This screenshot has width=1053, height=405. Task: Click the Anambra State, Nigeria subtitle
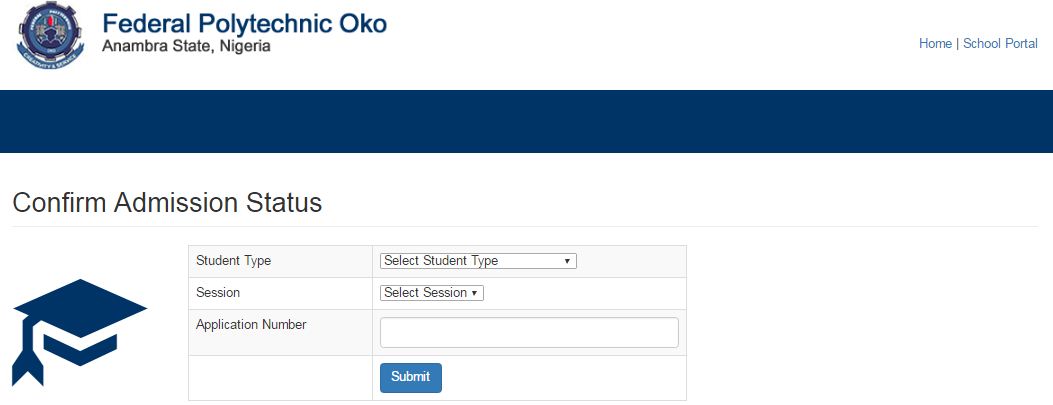[186, 47]
